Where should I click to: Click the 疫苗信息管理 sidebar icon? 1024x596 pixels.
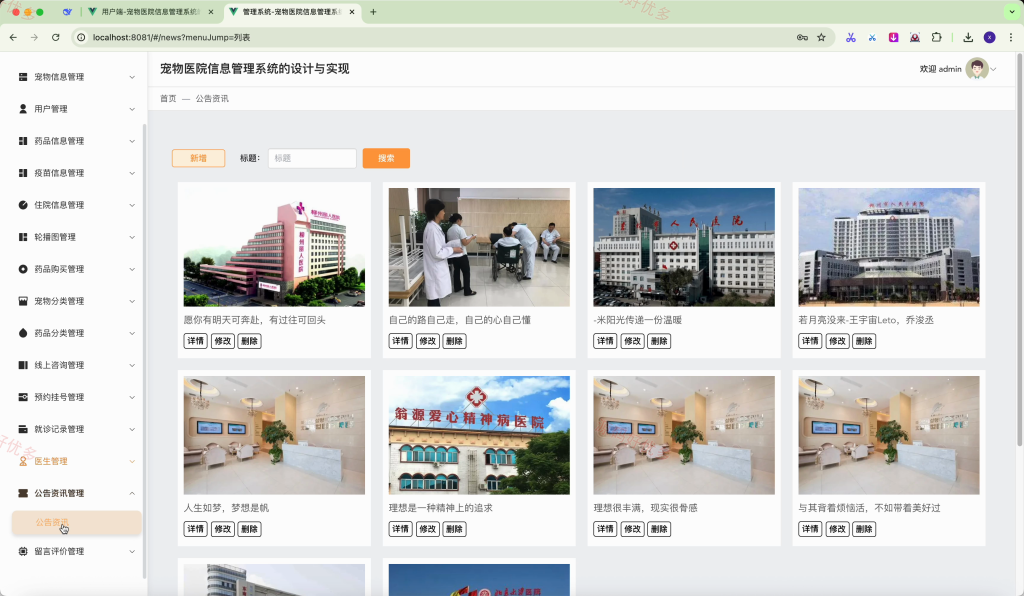tap(23, 173)
